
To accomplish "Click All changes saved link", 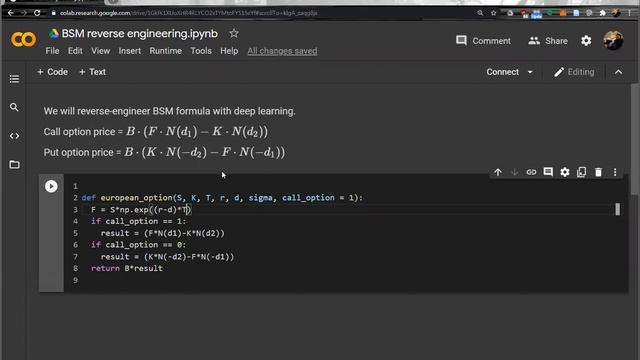I will click(282, 51).
